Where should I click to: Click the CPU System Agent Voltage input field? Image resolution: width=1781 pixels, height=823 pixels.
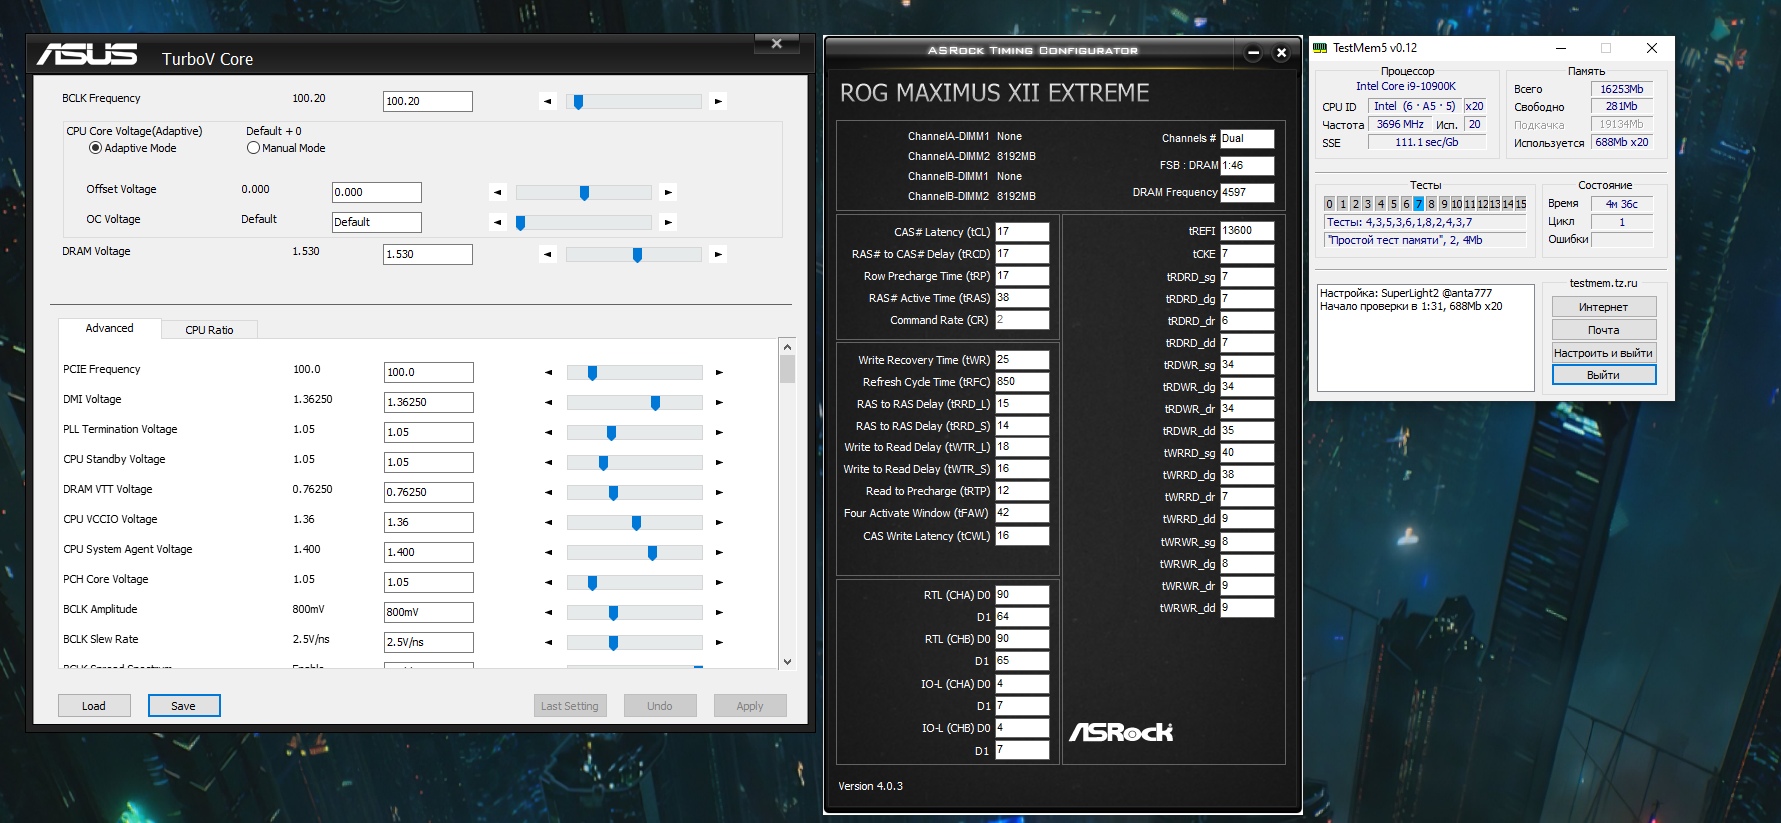click(x=429, y=552)
